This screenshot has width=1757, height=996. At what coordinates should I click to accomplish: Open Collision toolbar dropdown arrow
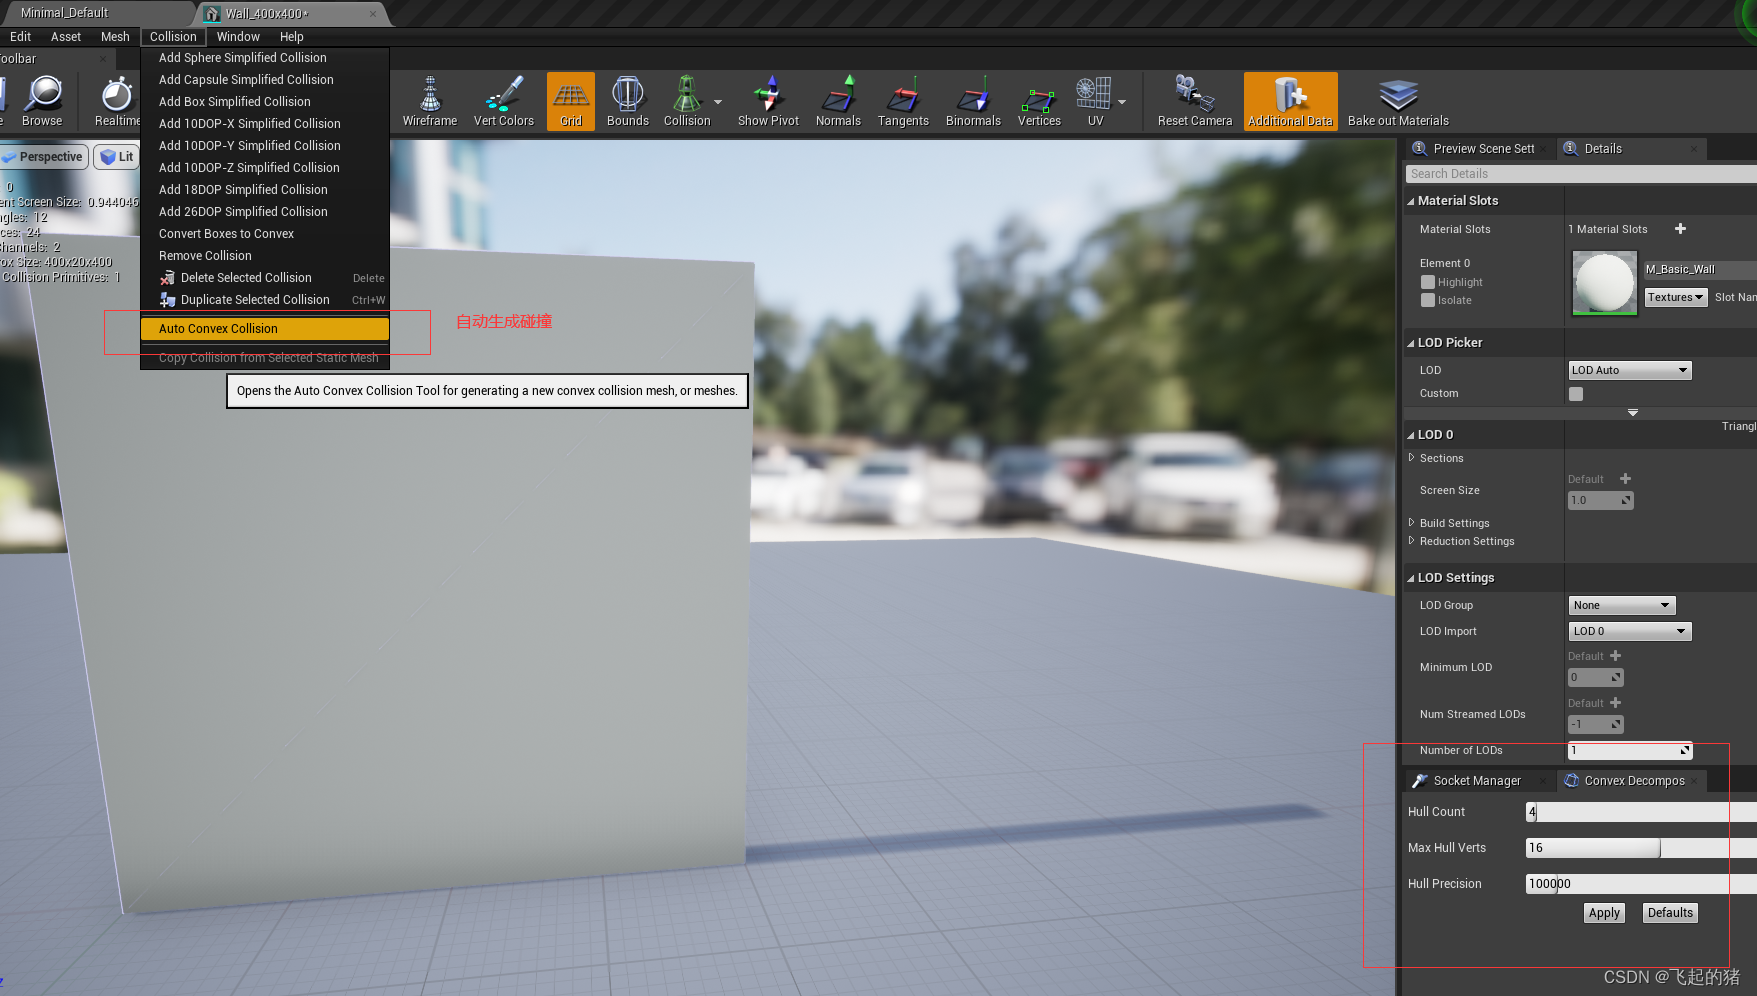[x=718, y=102]
